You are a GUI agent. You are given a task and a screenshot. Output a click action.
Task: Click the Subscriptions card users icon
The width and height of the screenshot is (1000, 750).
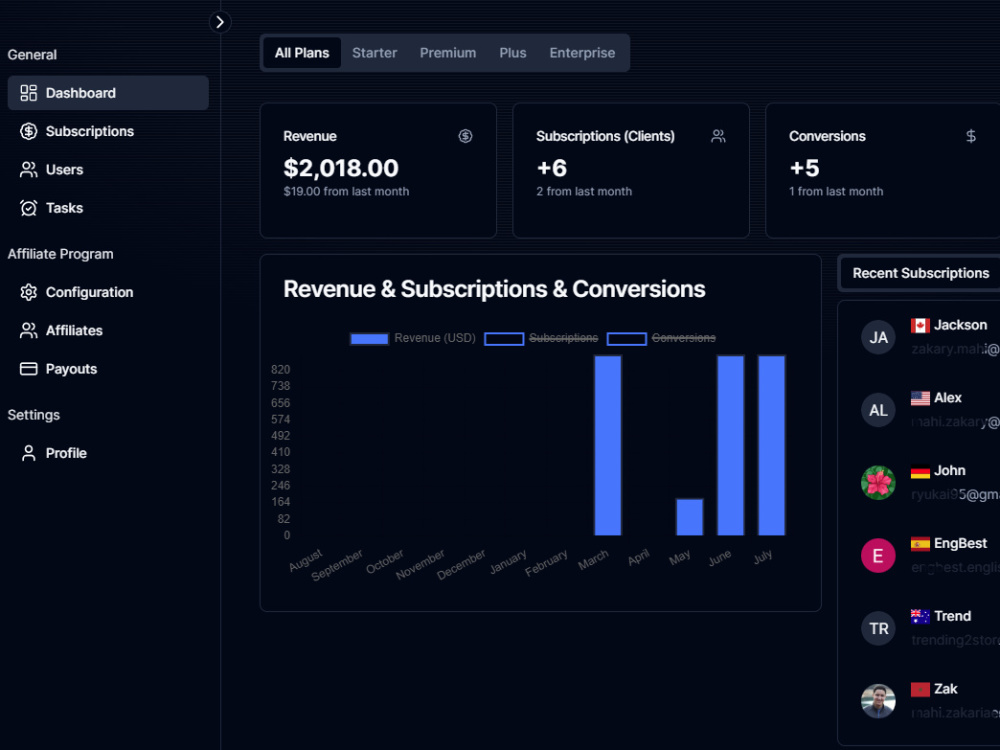[x=718, y=136]
